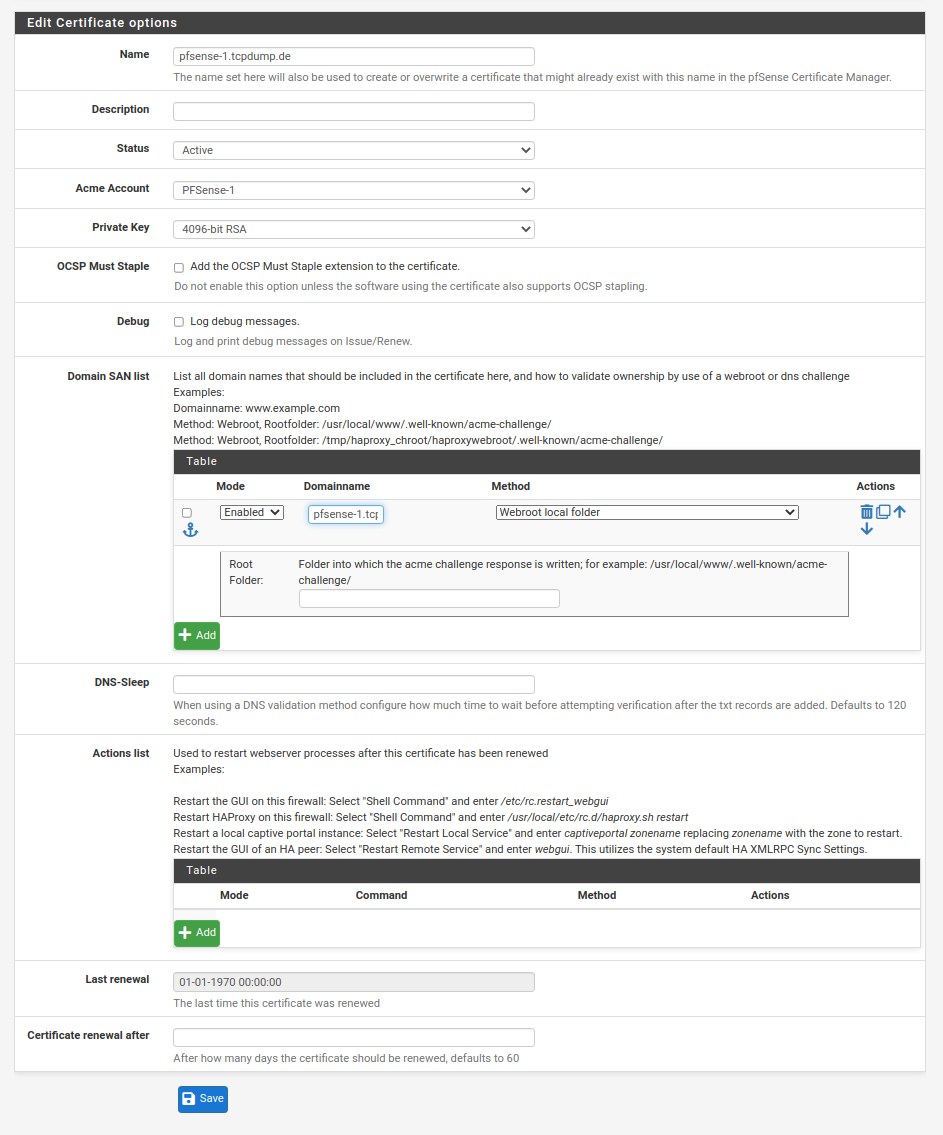943x1135 pixels.
Task: Open the Enabled mode dropdown in the domain row
Action: click(252, 512)
